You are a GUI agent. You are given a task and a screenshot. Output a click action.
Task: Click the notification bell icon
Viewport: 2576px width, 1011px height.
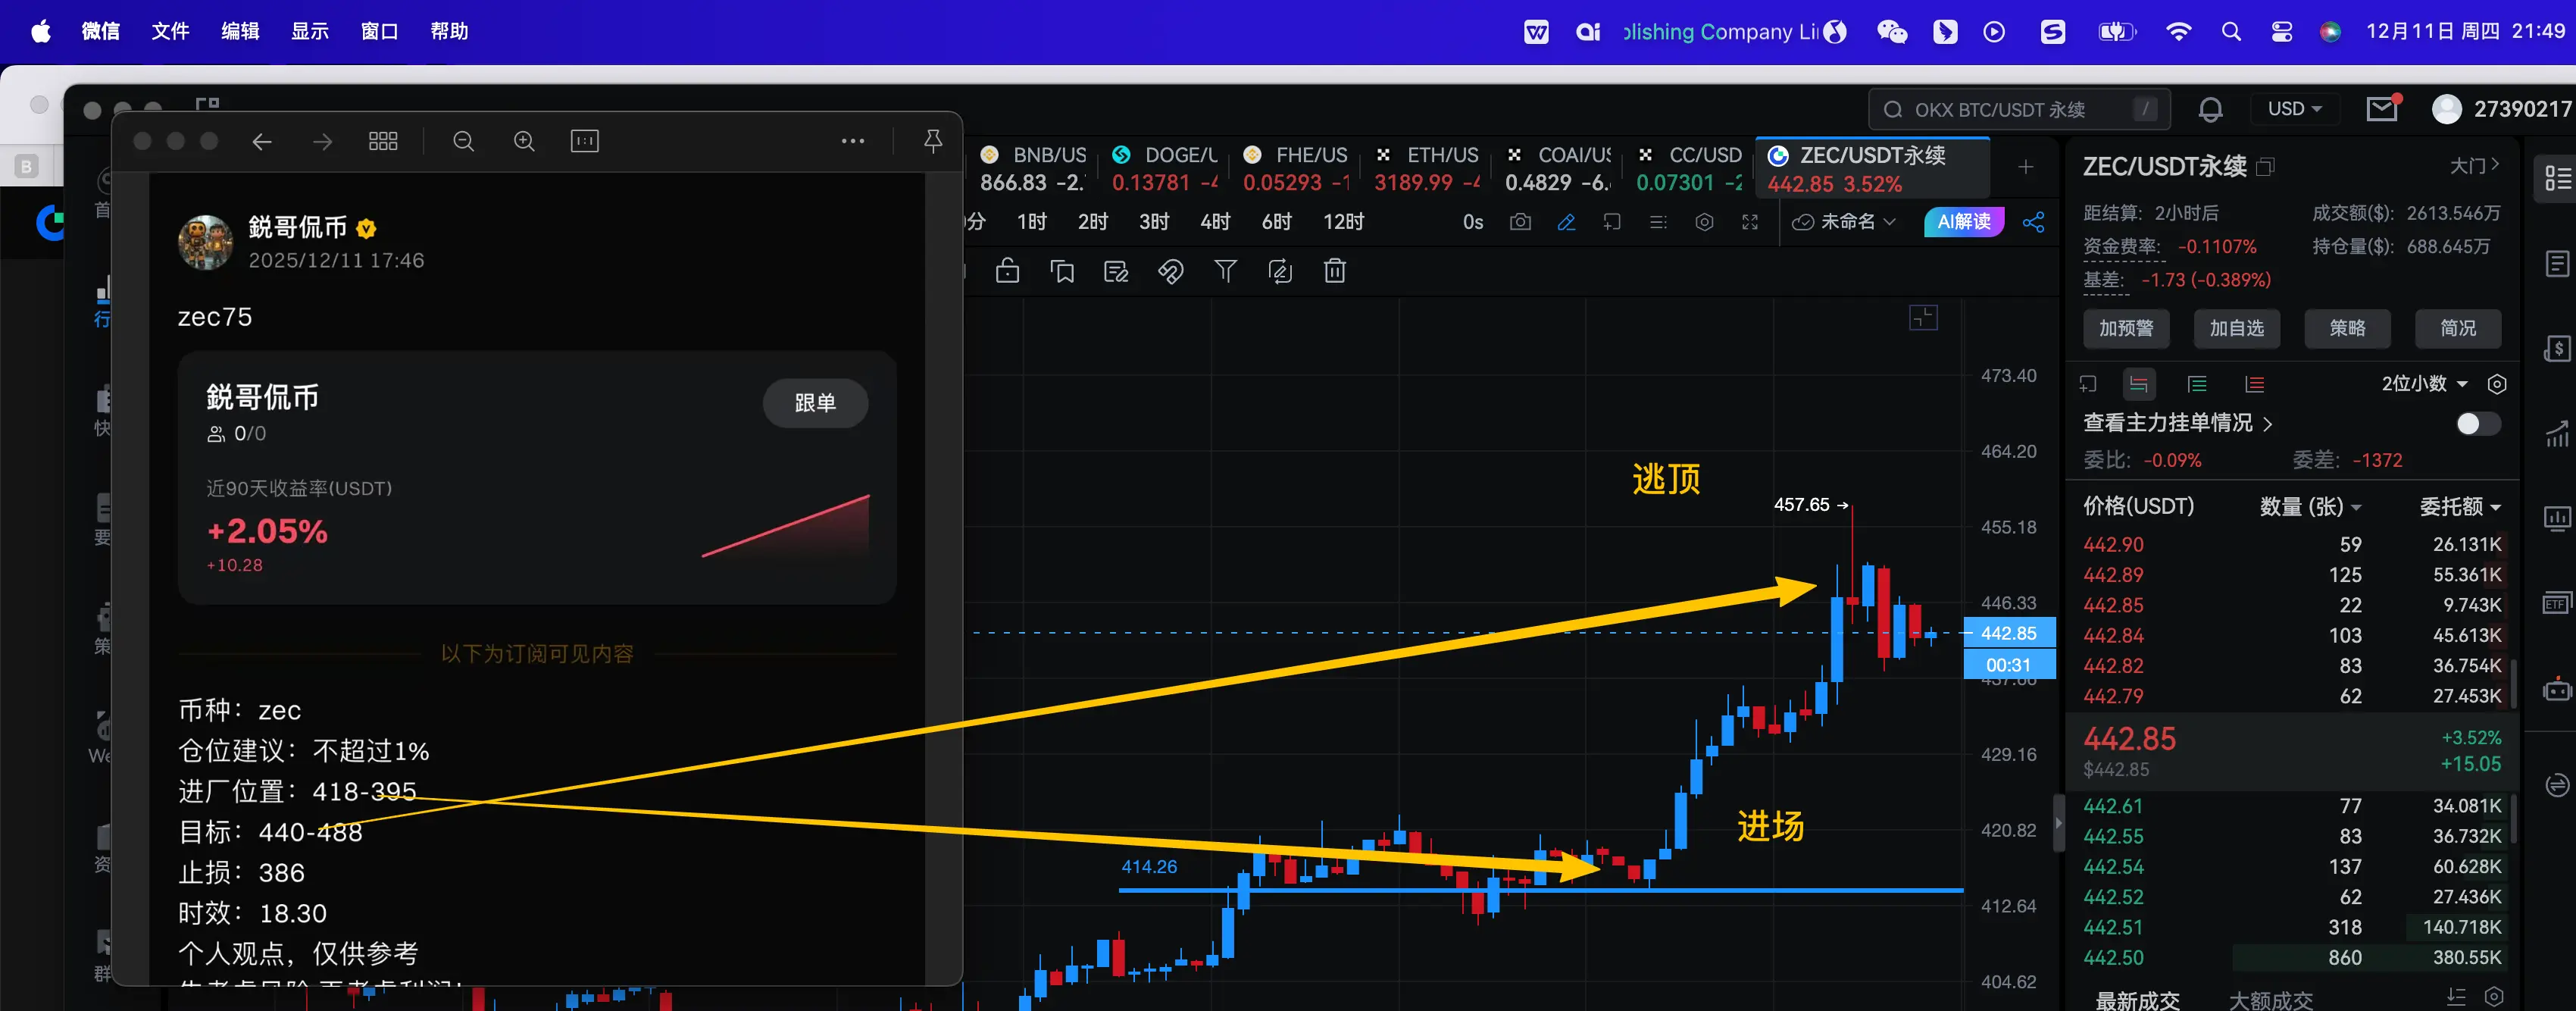2210,109
